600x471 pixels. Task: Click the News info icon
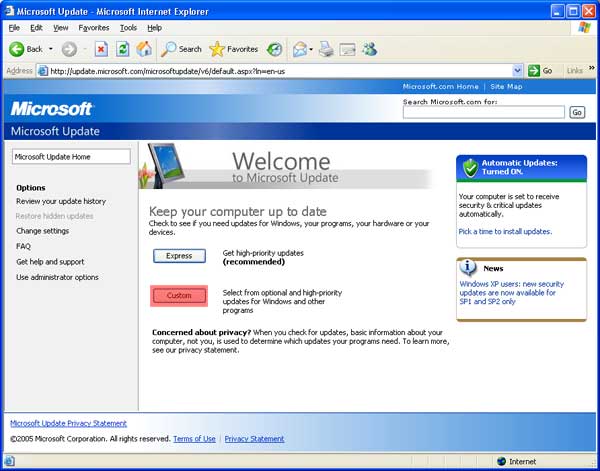[x=468, y=267]
